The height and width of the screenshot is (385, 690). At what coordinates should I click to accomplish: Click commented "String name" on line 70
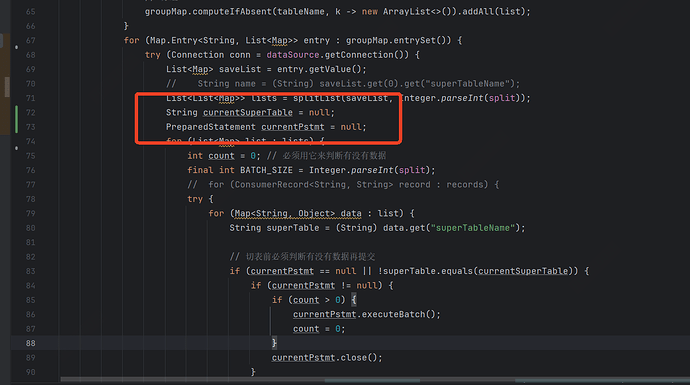[x=226, y=84]
